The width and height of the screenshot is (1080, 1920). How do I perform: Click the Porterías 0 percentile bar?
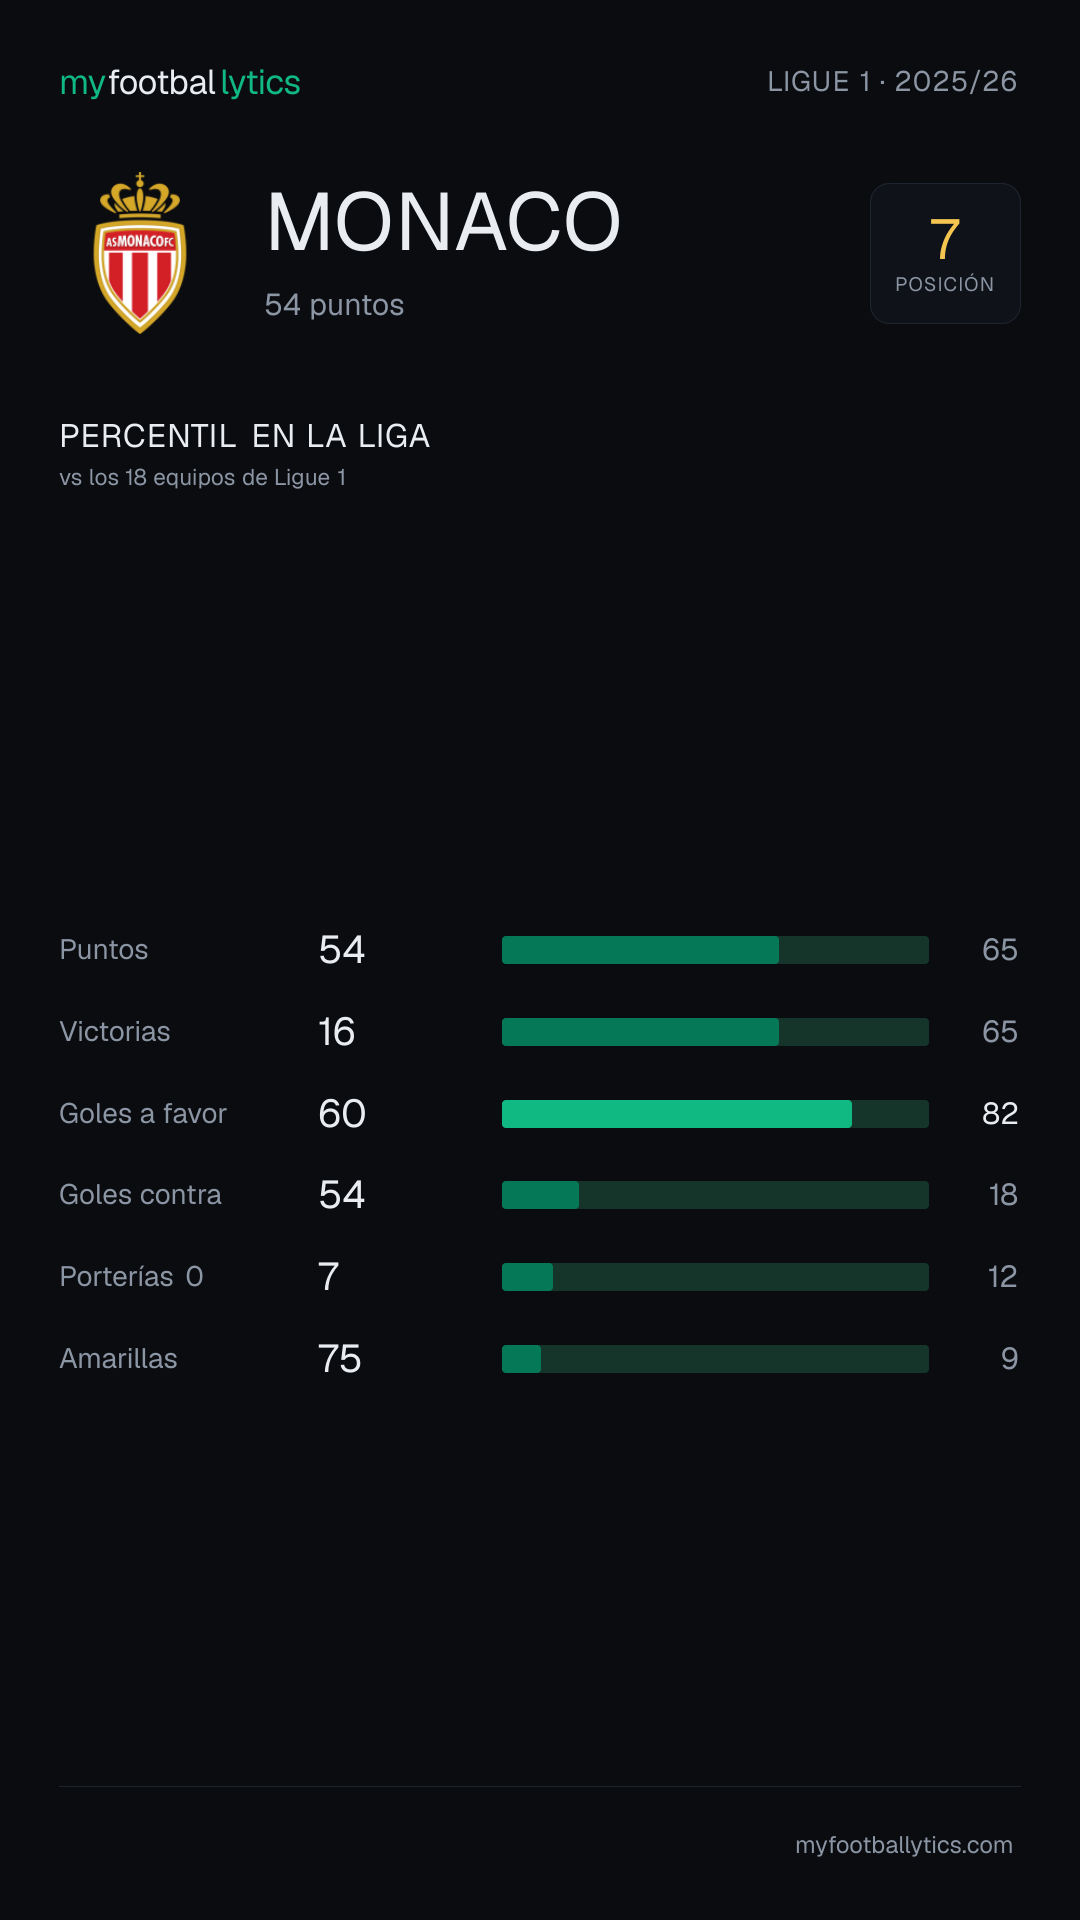pos(715,1277)
